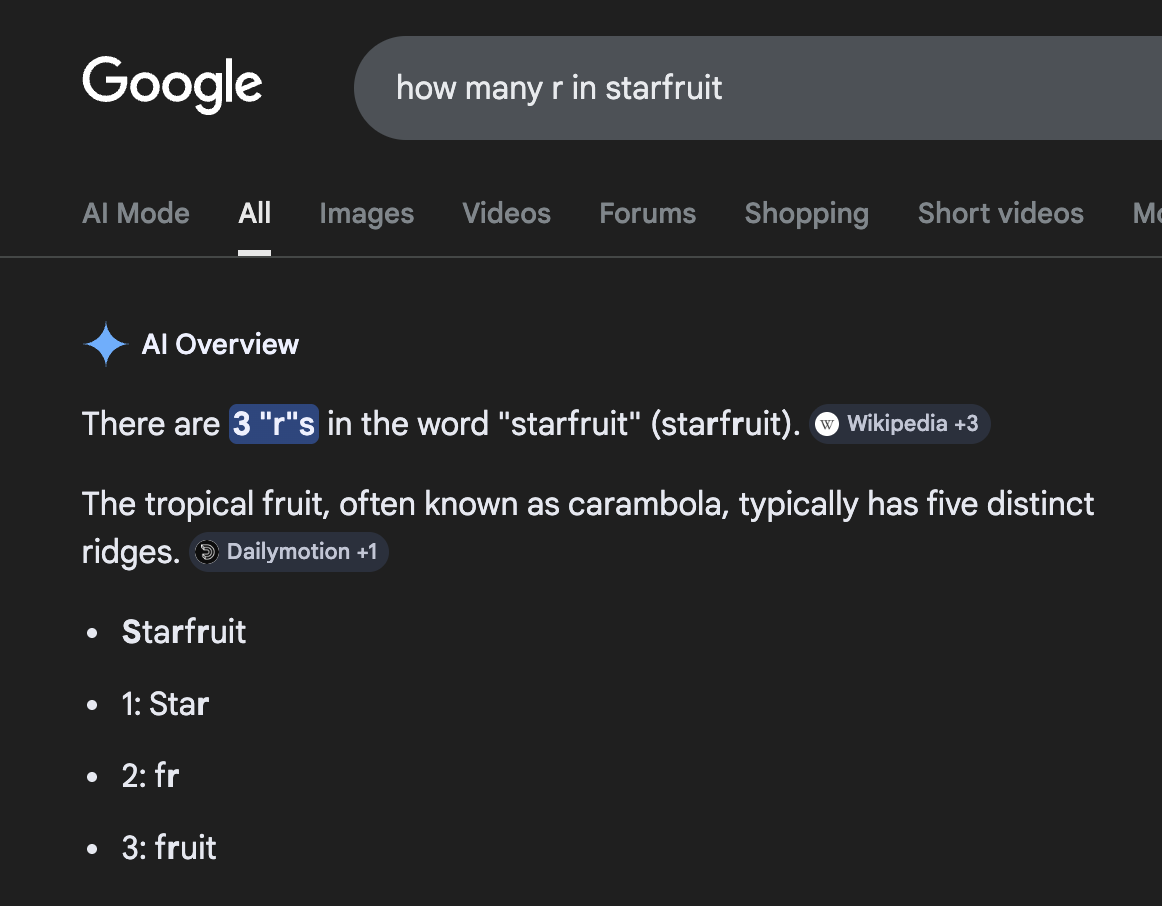This screenshot has height=906, width=1162.
Task: Go to the Forums tab
Action: pyautogui.click(x=647, y=213)
